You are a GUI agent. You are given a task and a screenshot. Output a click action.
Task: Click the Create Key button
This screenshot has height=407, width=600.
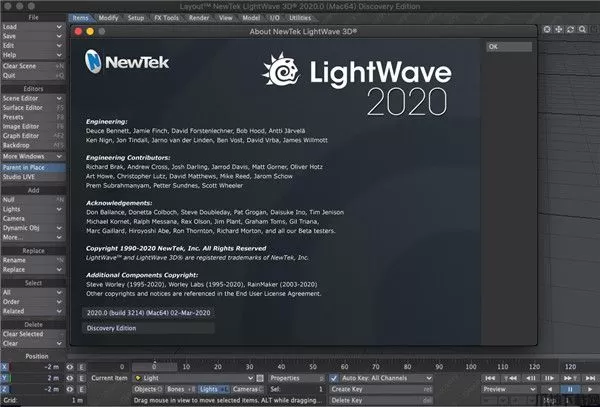[x=381, y=389]
